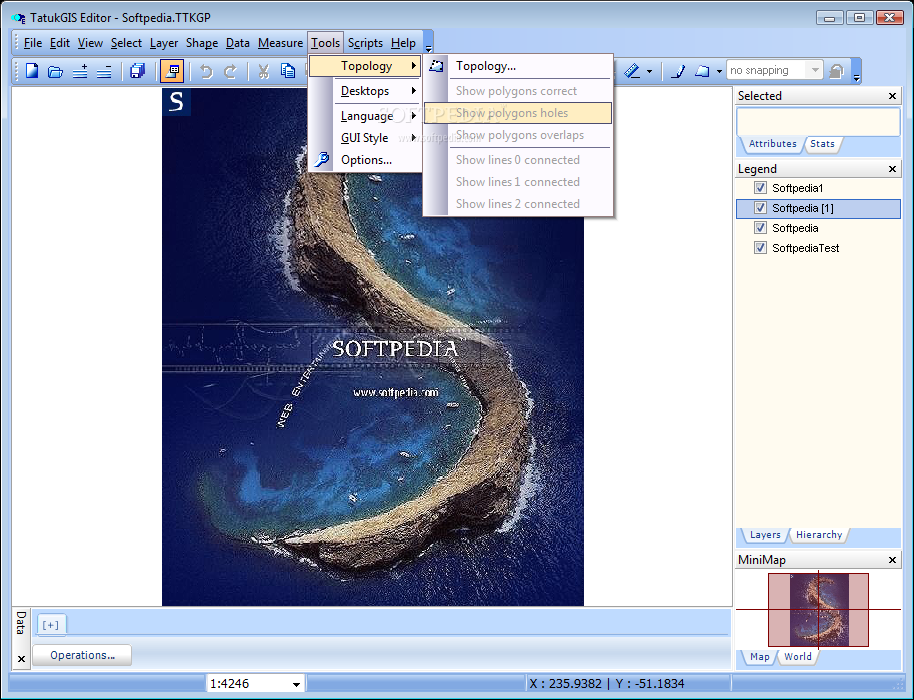Uncheck the Softpedia1 layer checkbox
The height and width of the screenshot is (700, 914).
click(x=760, y=188)
